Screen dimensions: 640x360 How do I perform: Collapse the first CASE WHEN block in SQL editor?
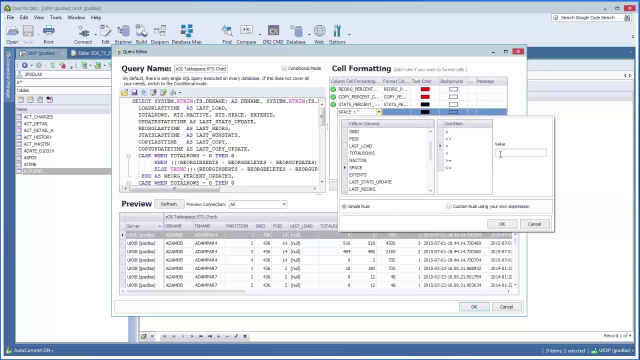(x=129, y=156)
